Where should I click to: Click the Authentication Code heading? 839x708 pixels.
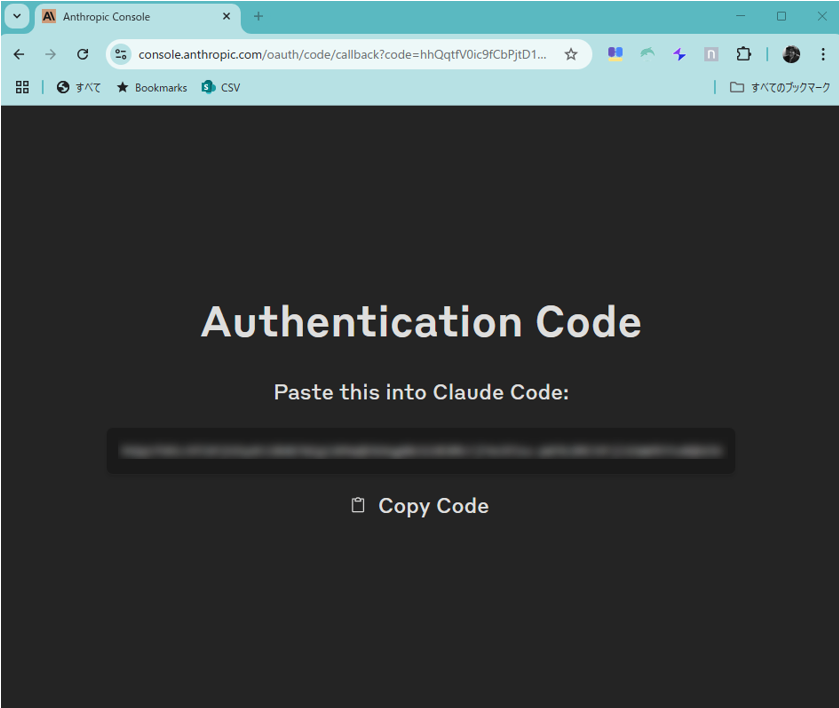pos(421,322)
